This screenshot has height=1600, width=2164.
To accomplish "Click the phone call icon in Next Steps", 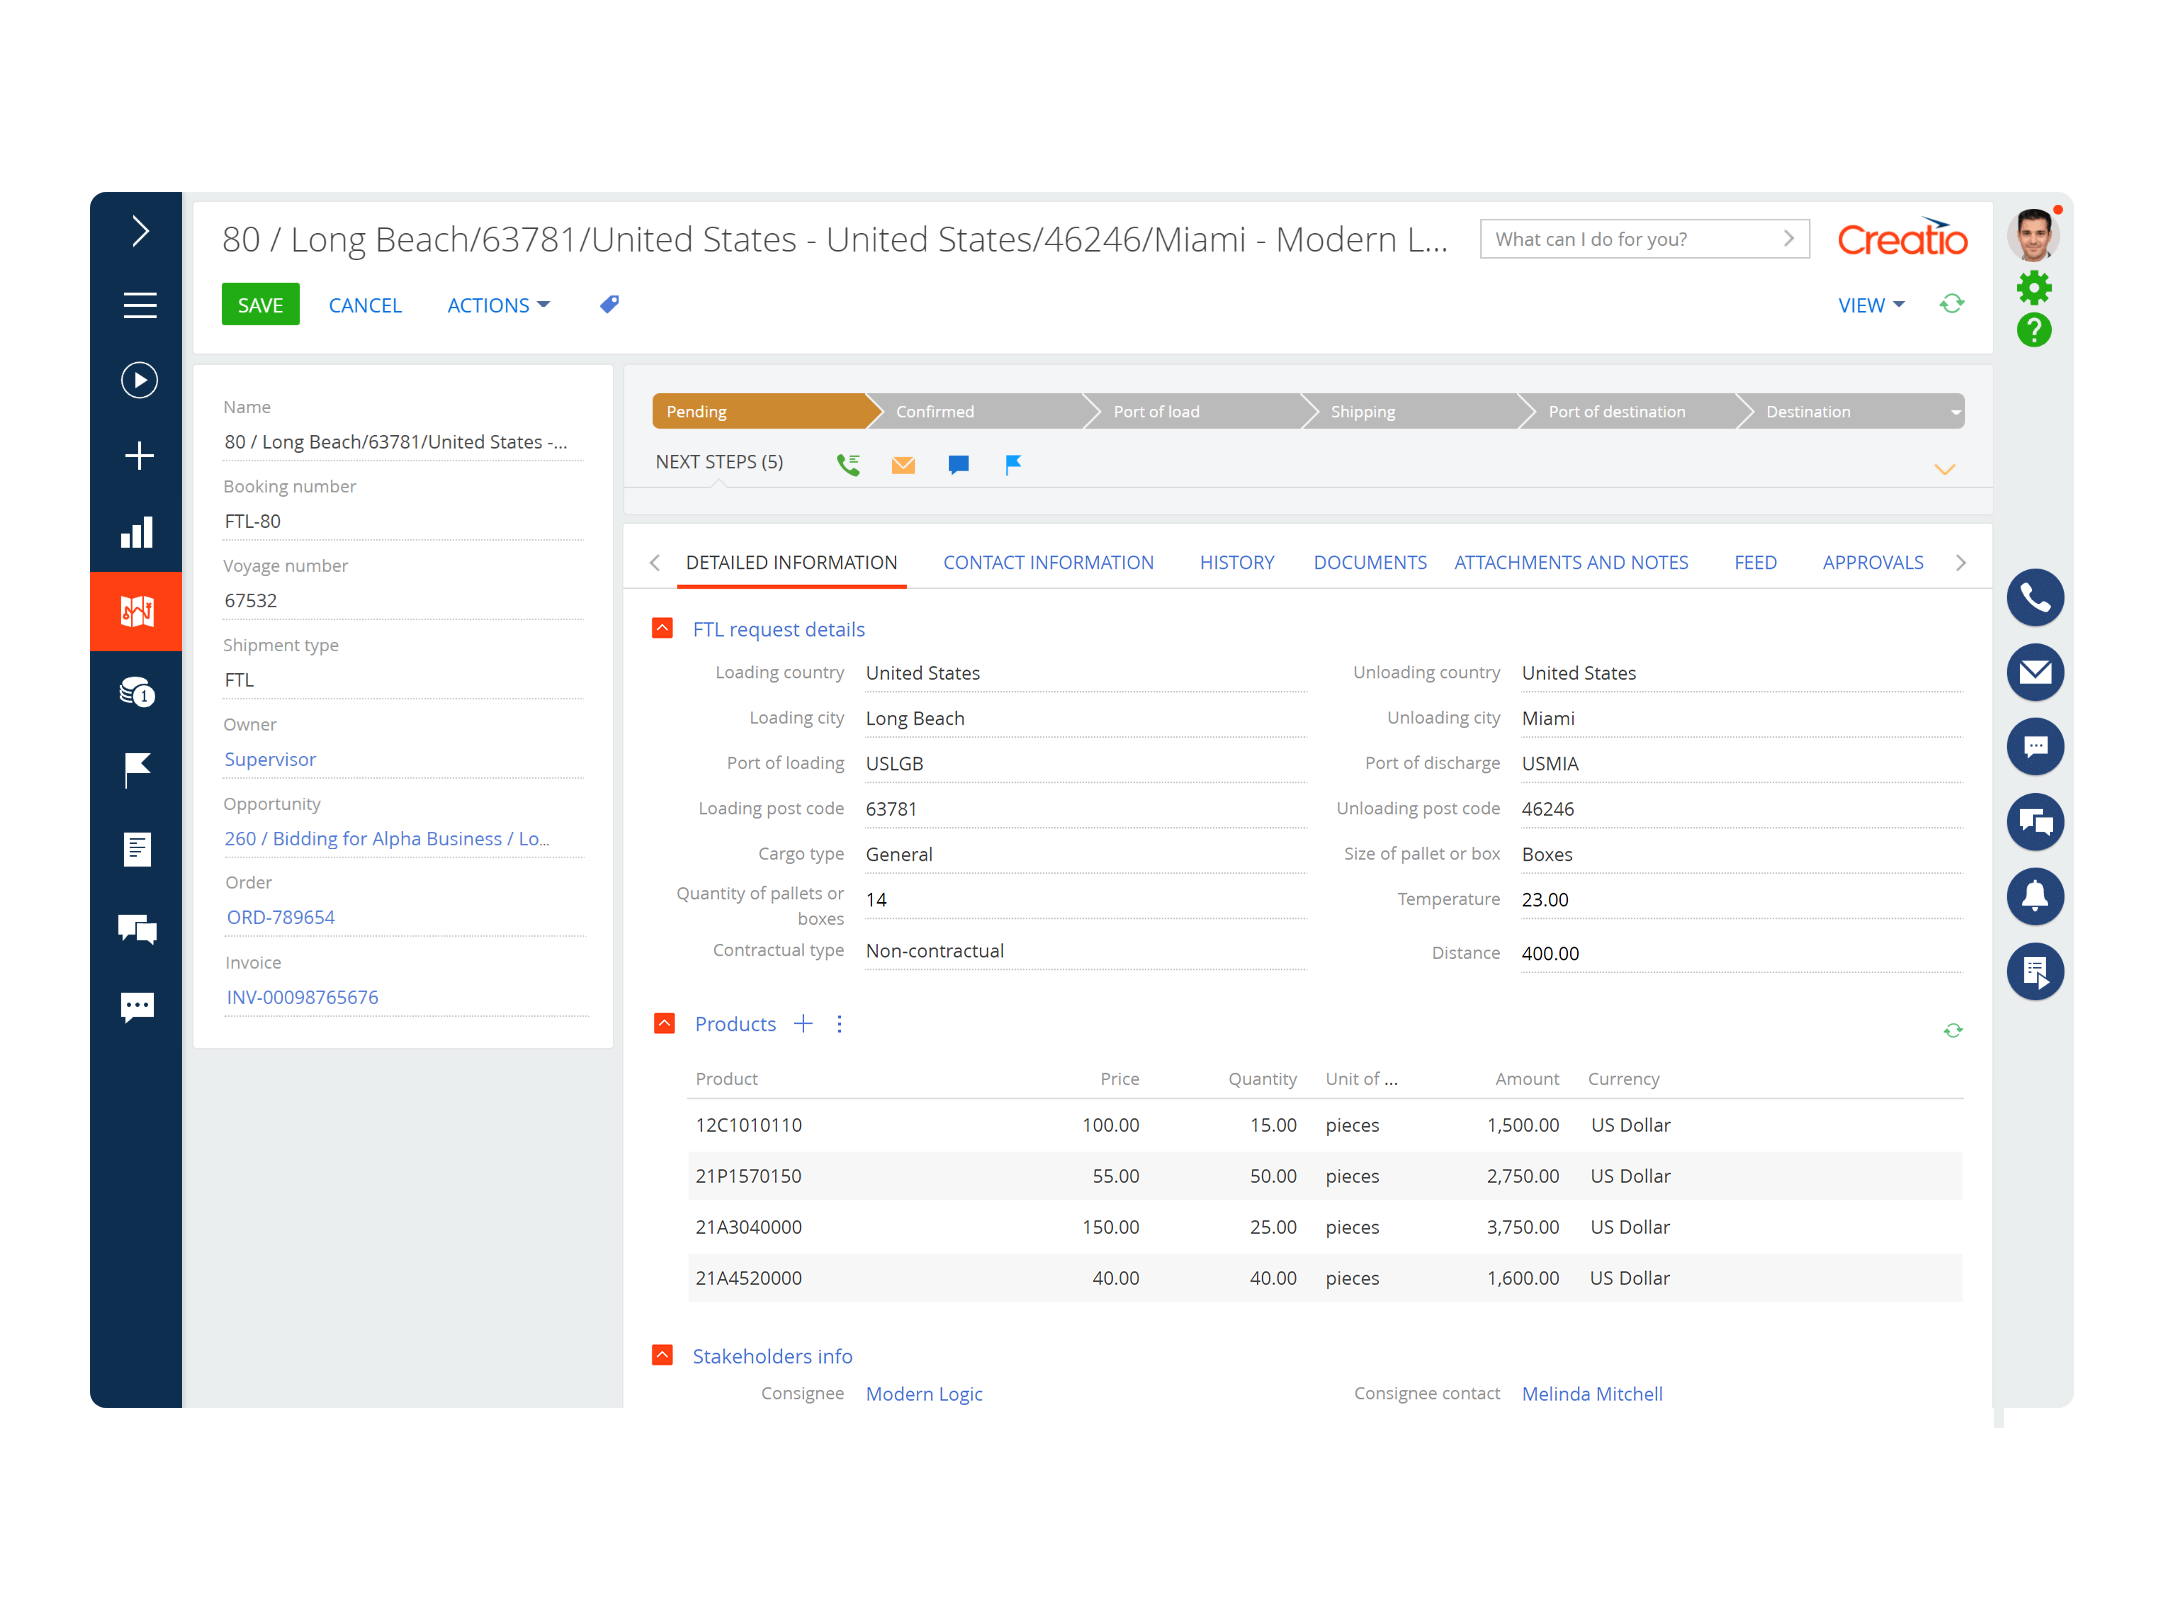I will (848, 464).
